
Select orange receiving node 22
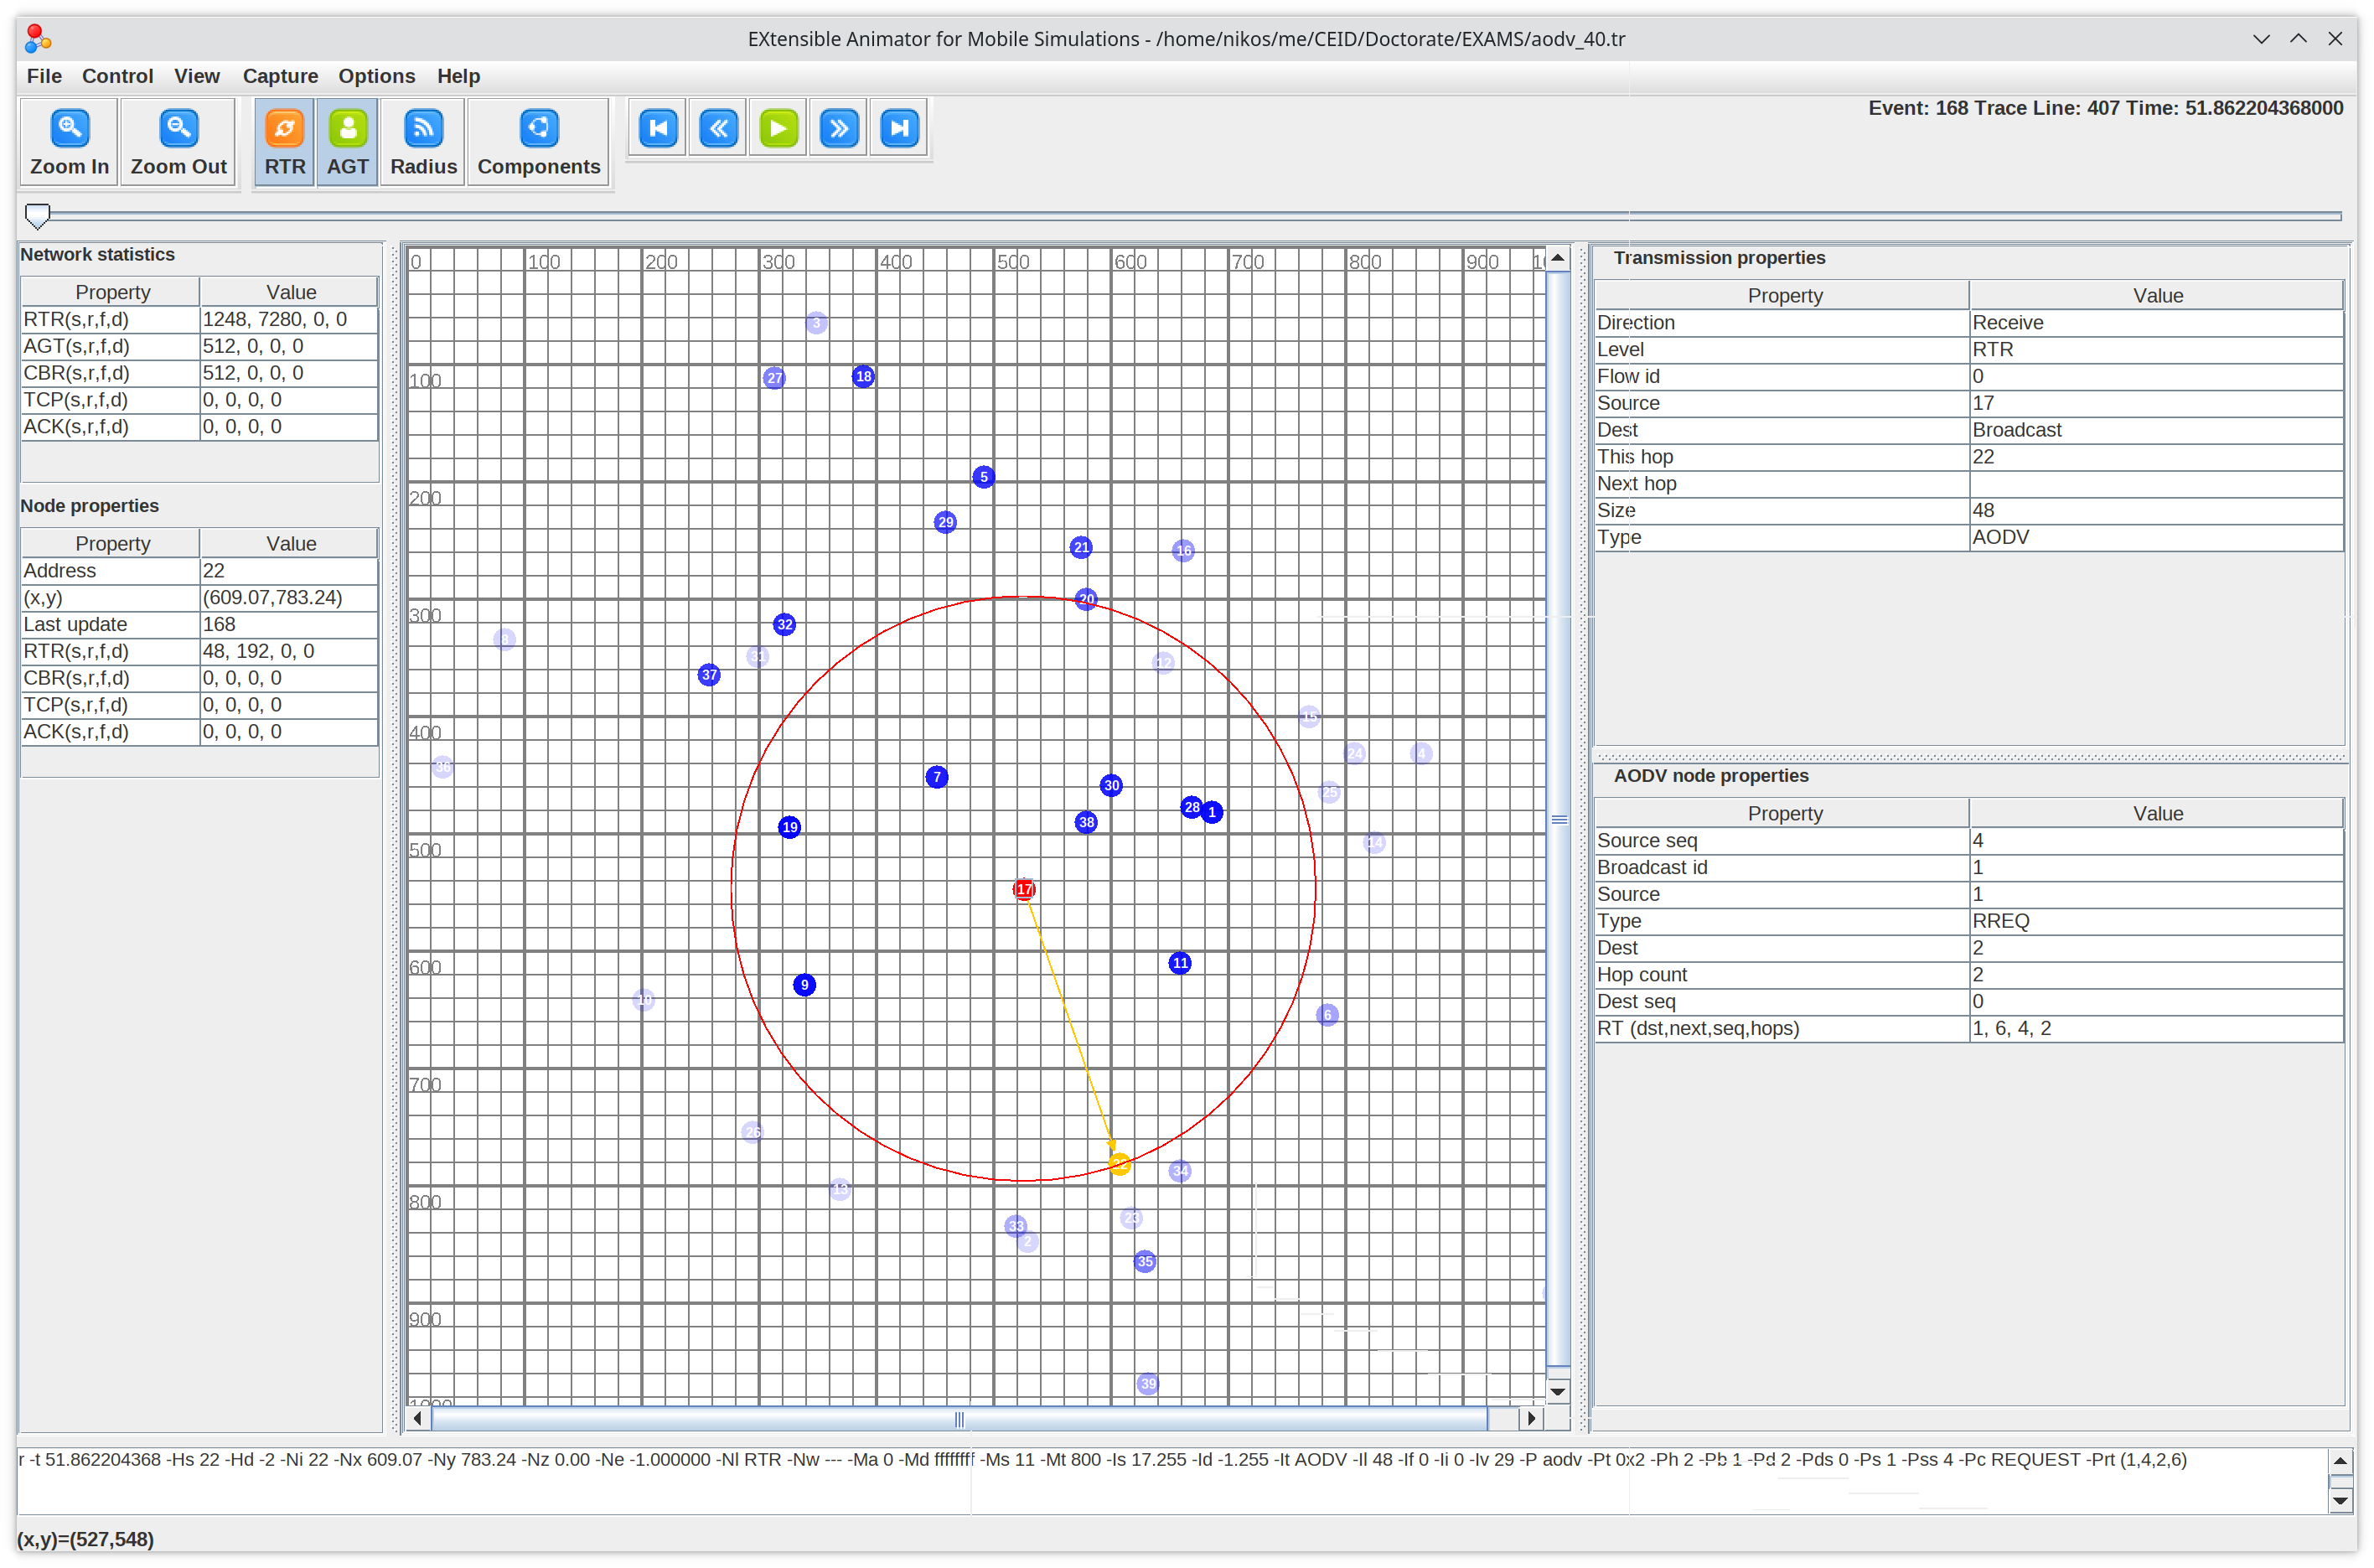click(x=1119, y=1164)
